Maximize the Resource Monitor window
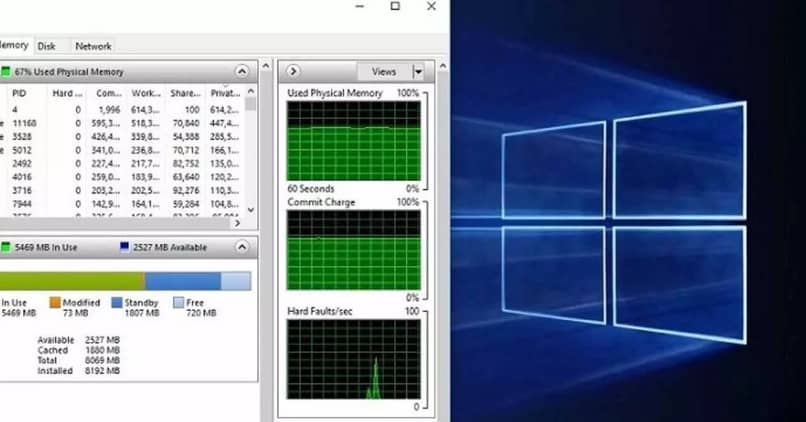 (x=395, y=6)
